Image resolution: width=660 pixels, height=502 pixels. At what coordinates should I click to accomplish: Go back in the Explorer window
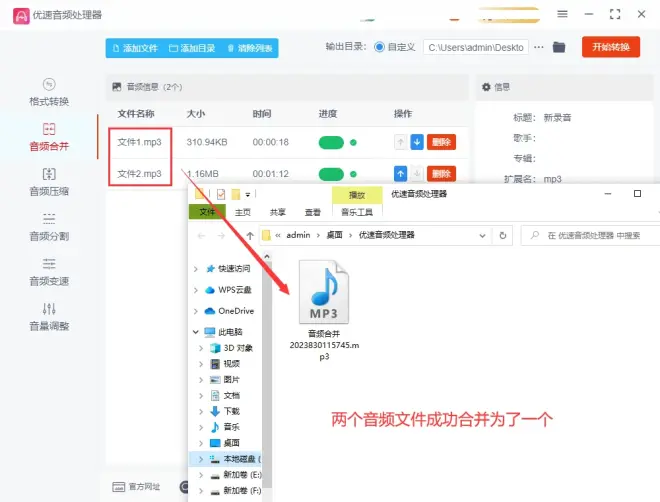pos(201,236)
